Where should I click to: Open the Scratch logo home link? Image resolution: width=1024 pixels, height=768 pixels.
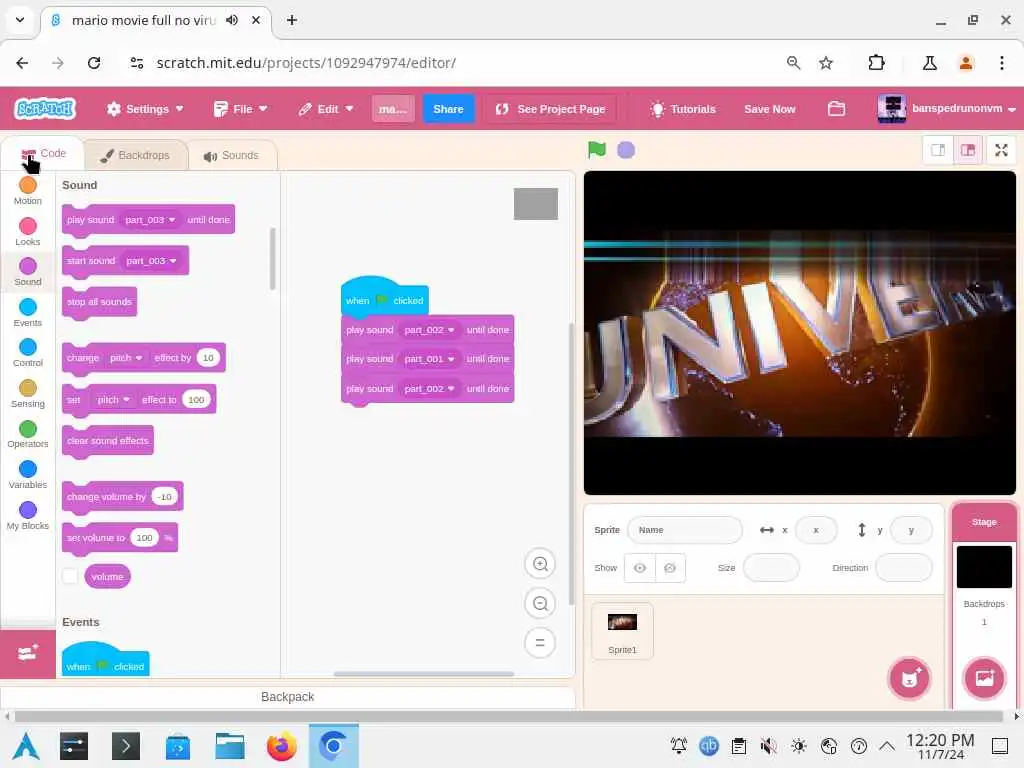tap(45, 108)
